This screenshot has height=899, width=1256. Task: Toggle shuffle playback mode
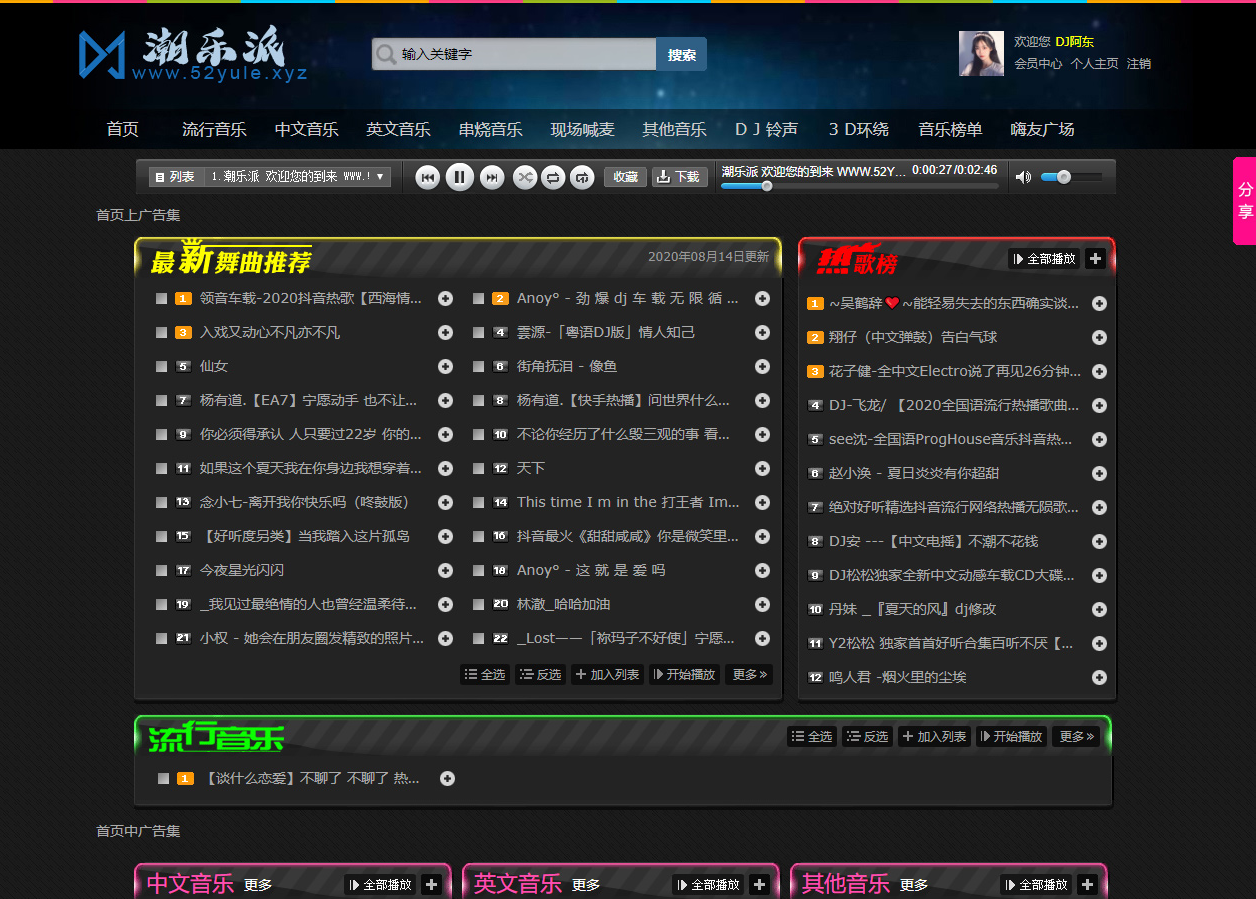(x=524, y=177)
